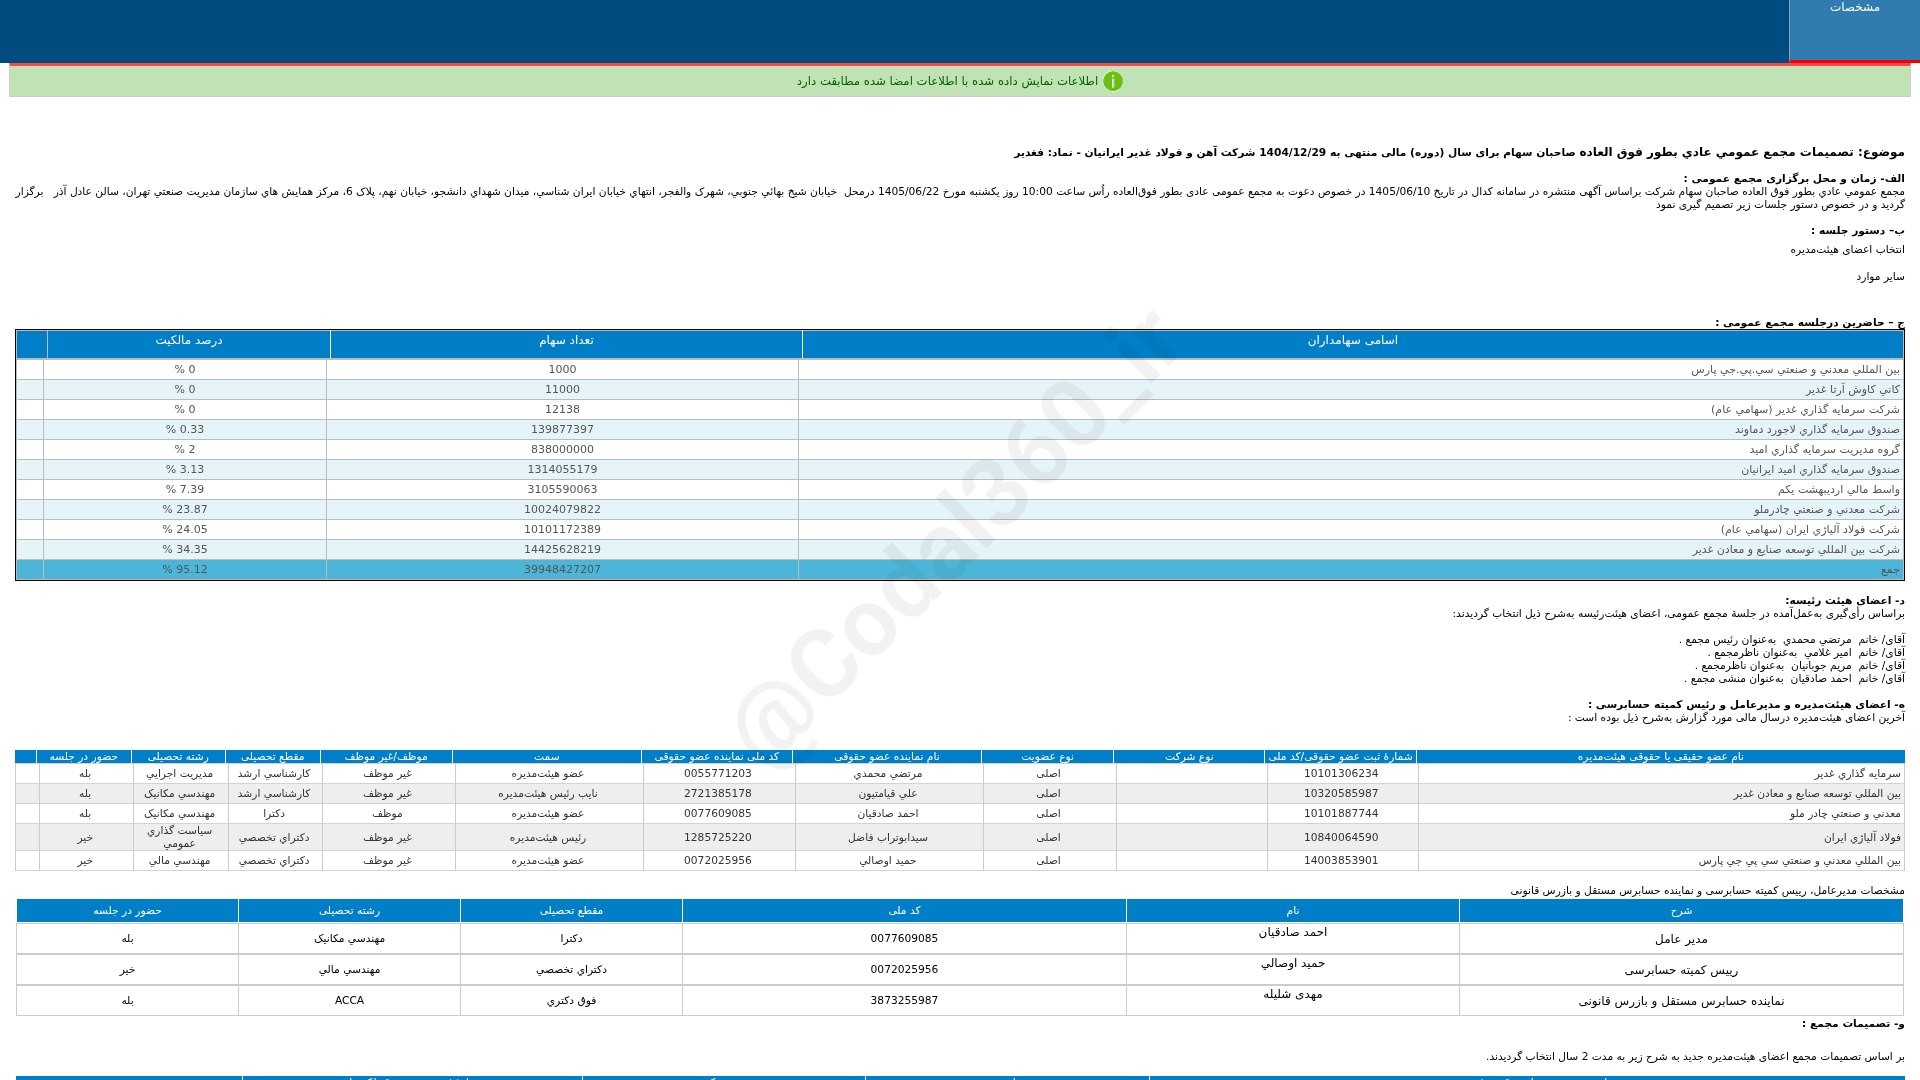Click the 95.12 % total ownership cell

point(185,569)
